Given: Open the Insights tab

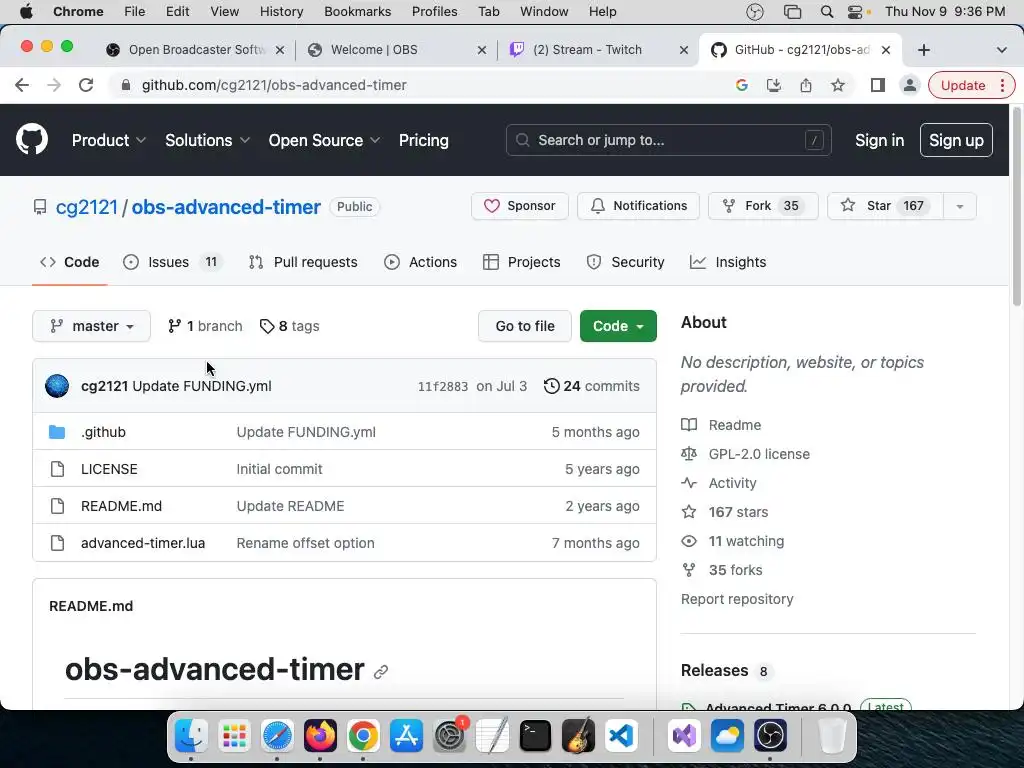Looking at the screenshot, I should [x=728, y=262].
